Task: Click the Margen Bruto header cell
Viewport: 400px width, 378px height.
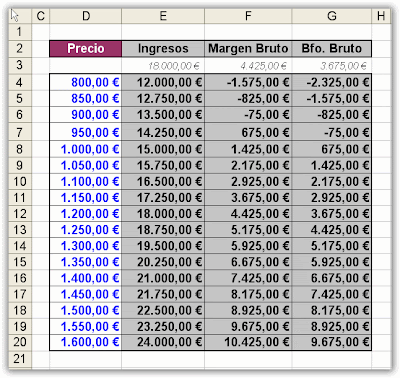Action: pyautogui.click(x=248, y=49)
